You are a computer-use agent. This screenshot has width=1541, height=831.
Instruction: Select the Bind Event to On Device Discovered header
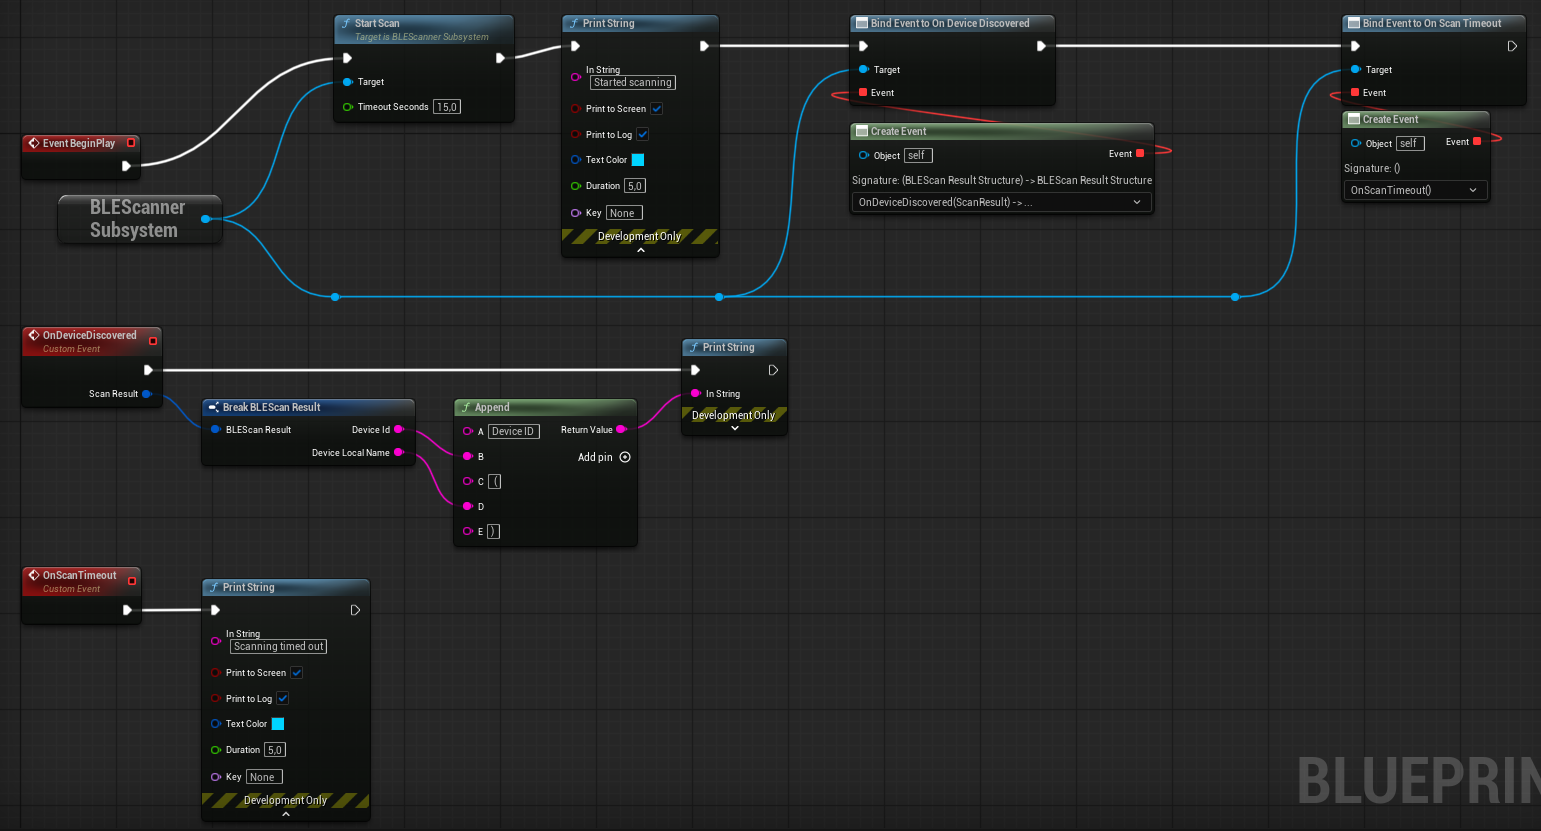click(952, 23)
